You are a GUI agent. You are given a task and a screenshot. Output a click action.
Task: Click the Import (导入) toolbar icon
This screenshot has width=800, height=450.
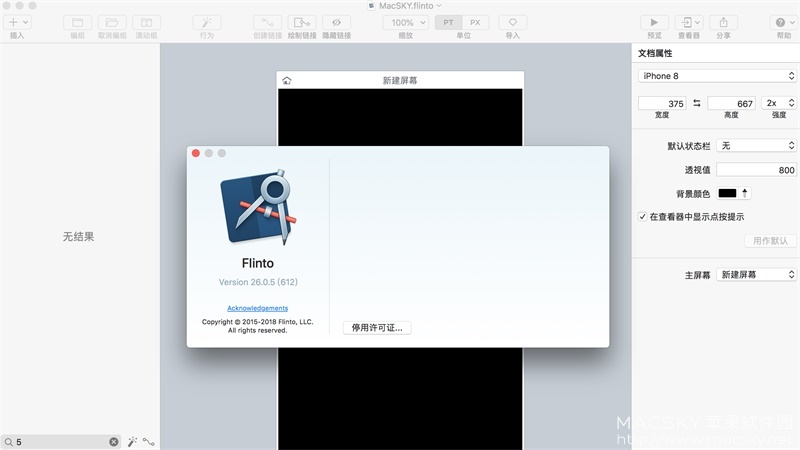click(x=513, y=22)
